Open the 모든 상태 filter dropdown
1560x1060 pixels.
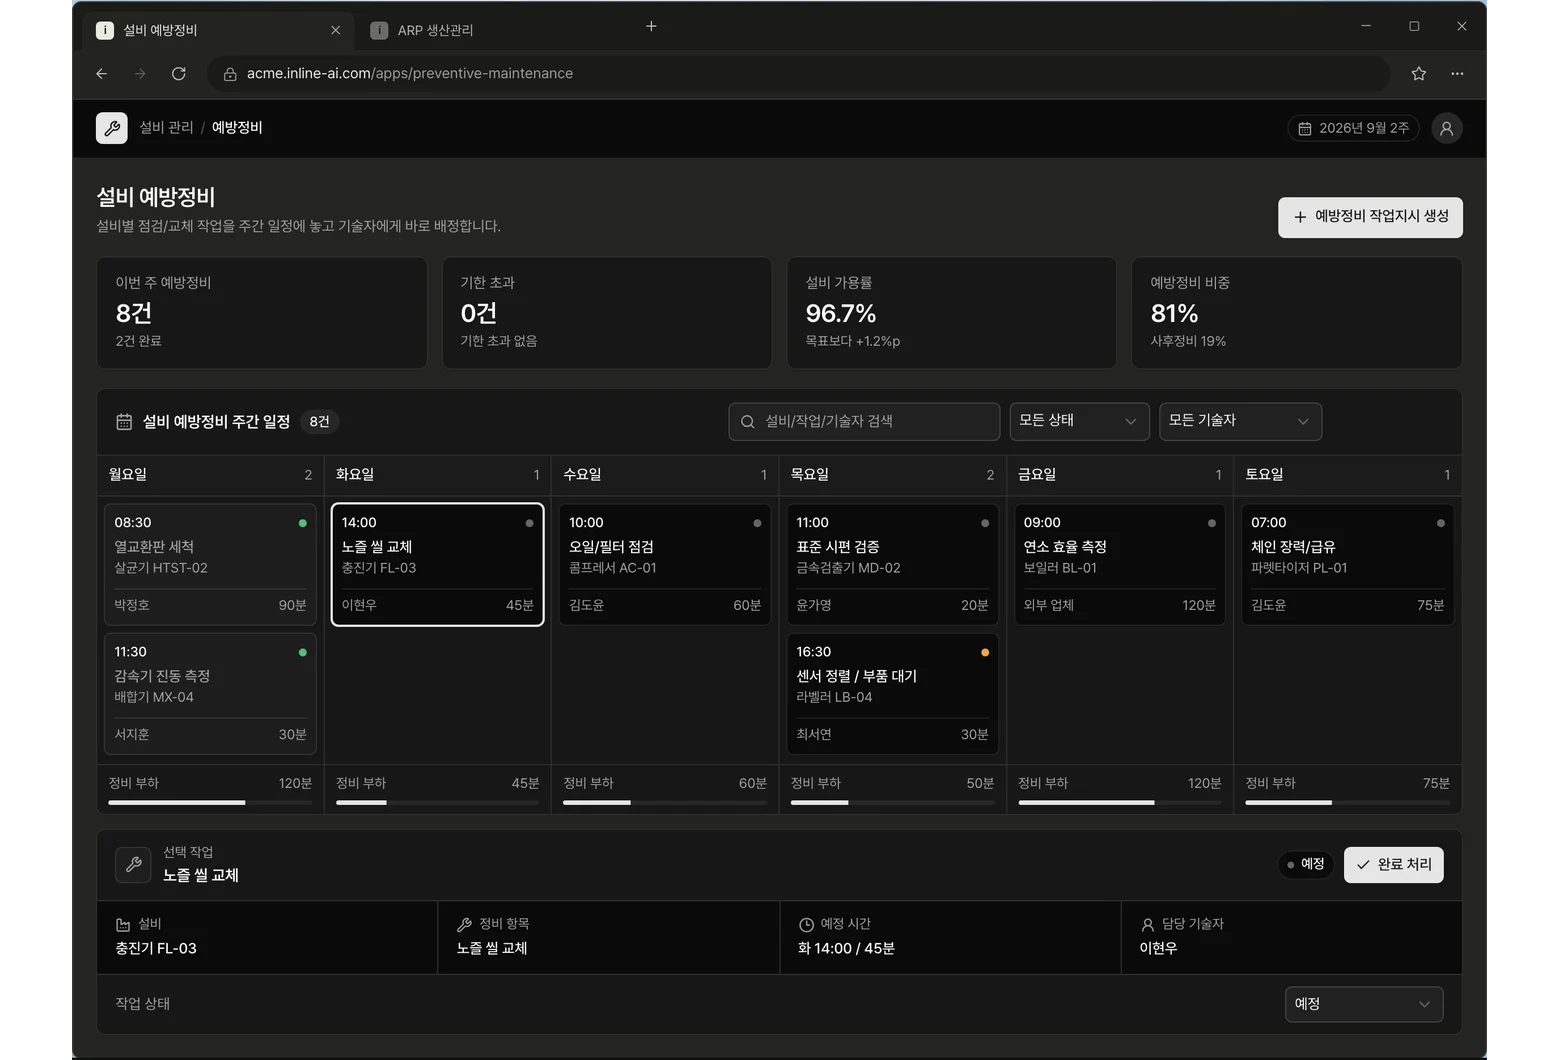tap(1079, 421)
